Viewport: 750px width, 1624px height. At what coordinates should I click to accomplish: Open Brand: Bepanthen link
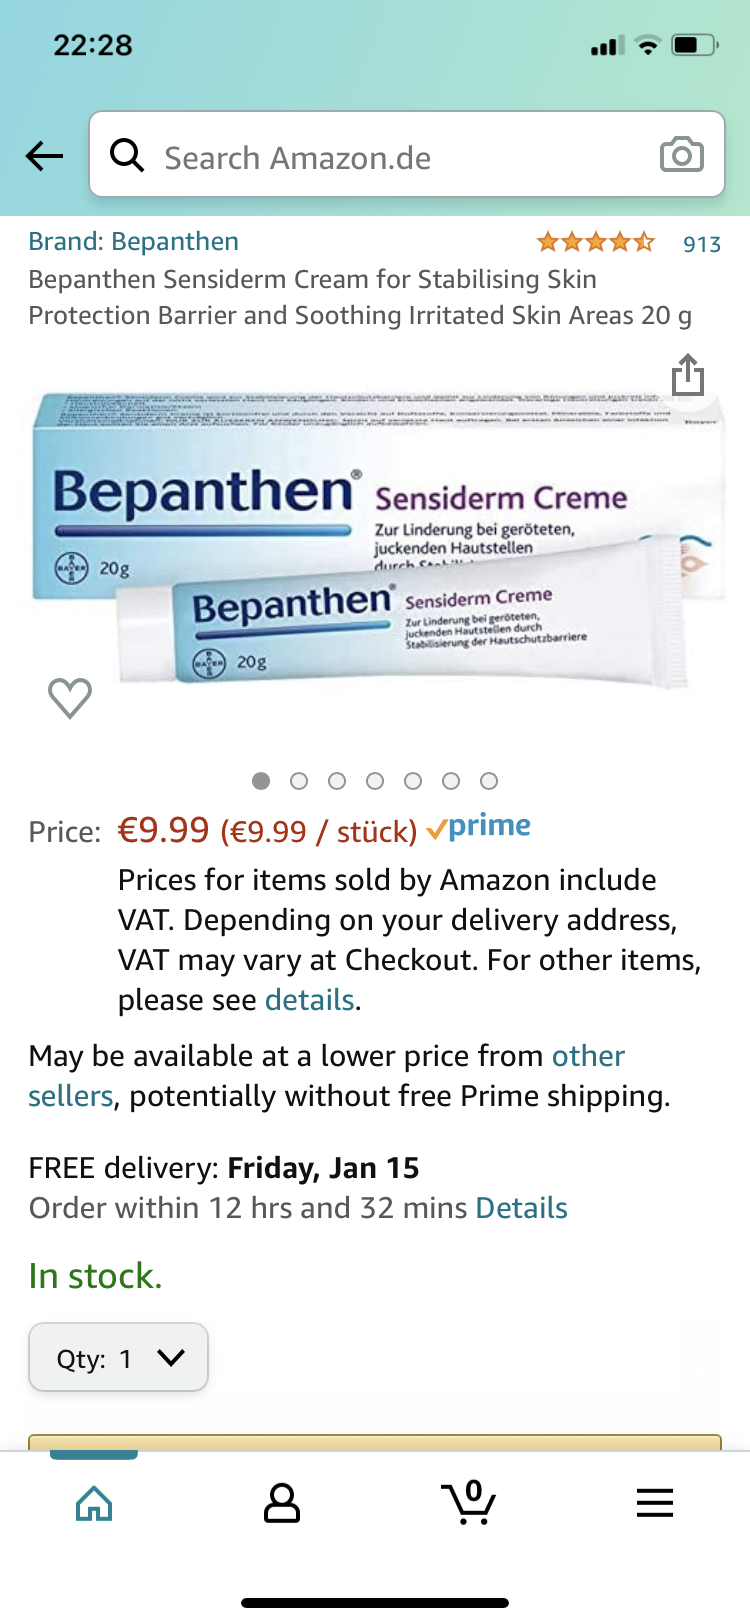[x=133, y=242]
